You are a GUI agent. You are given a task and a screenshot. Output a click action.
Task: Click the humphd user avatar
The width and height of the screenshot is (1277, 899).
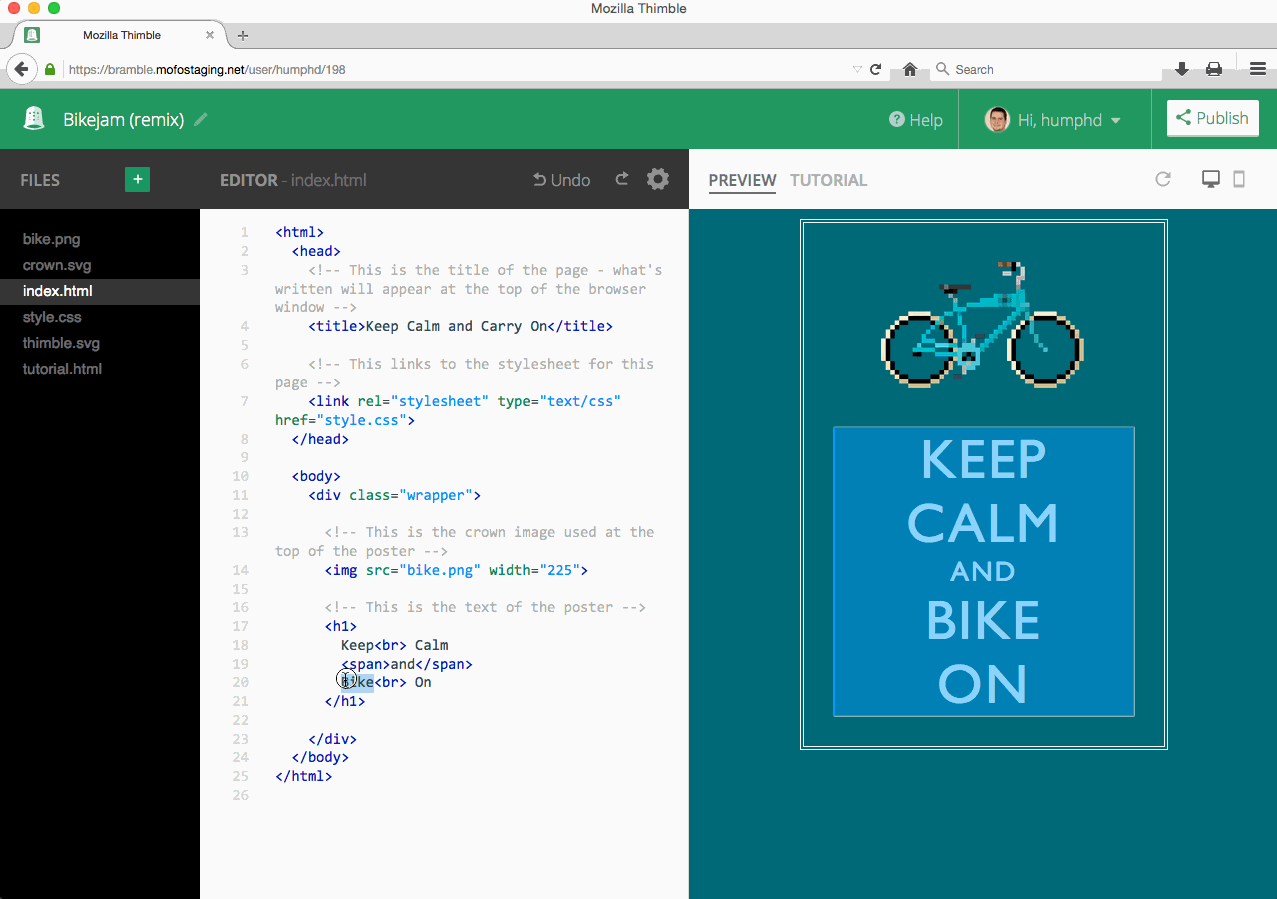click(997, 120)
